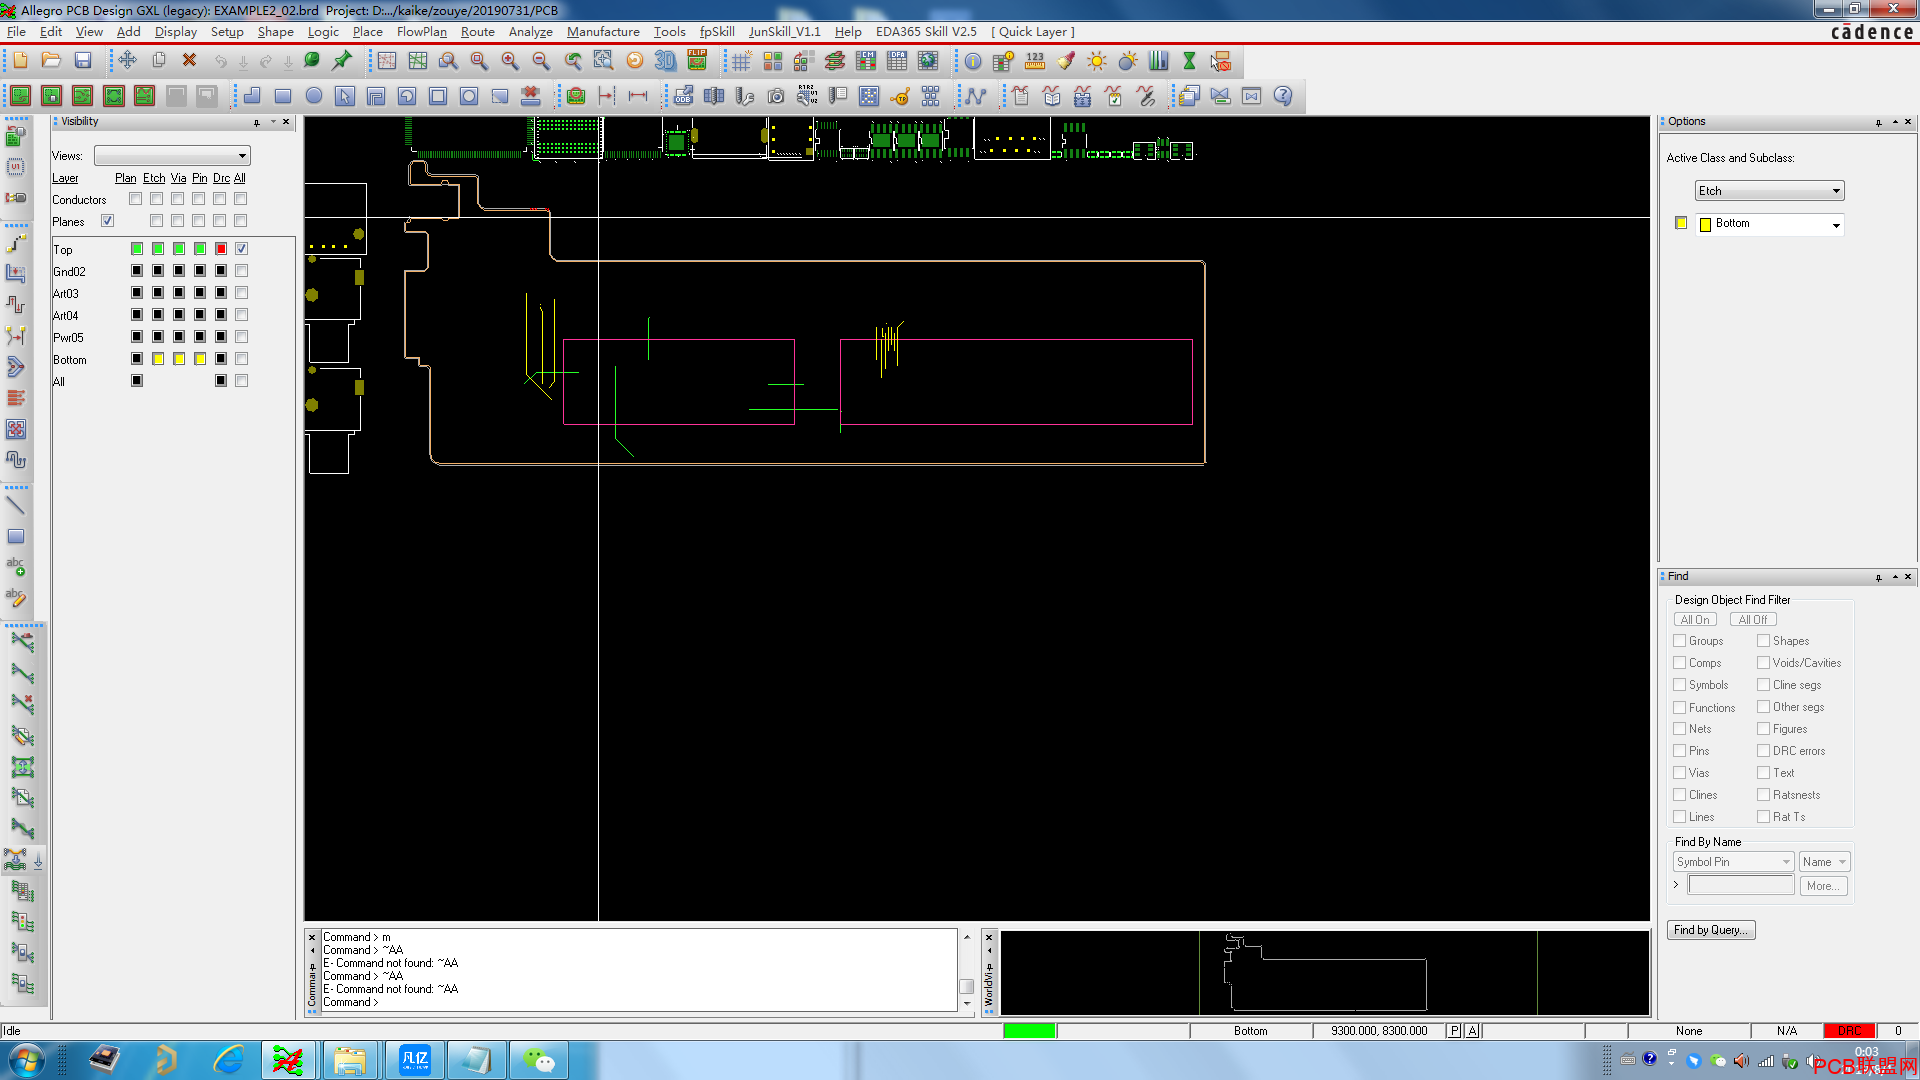Select the Move tool
The height and width of the screenshot is (1080, 1920).
127,61
